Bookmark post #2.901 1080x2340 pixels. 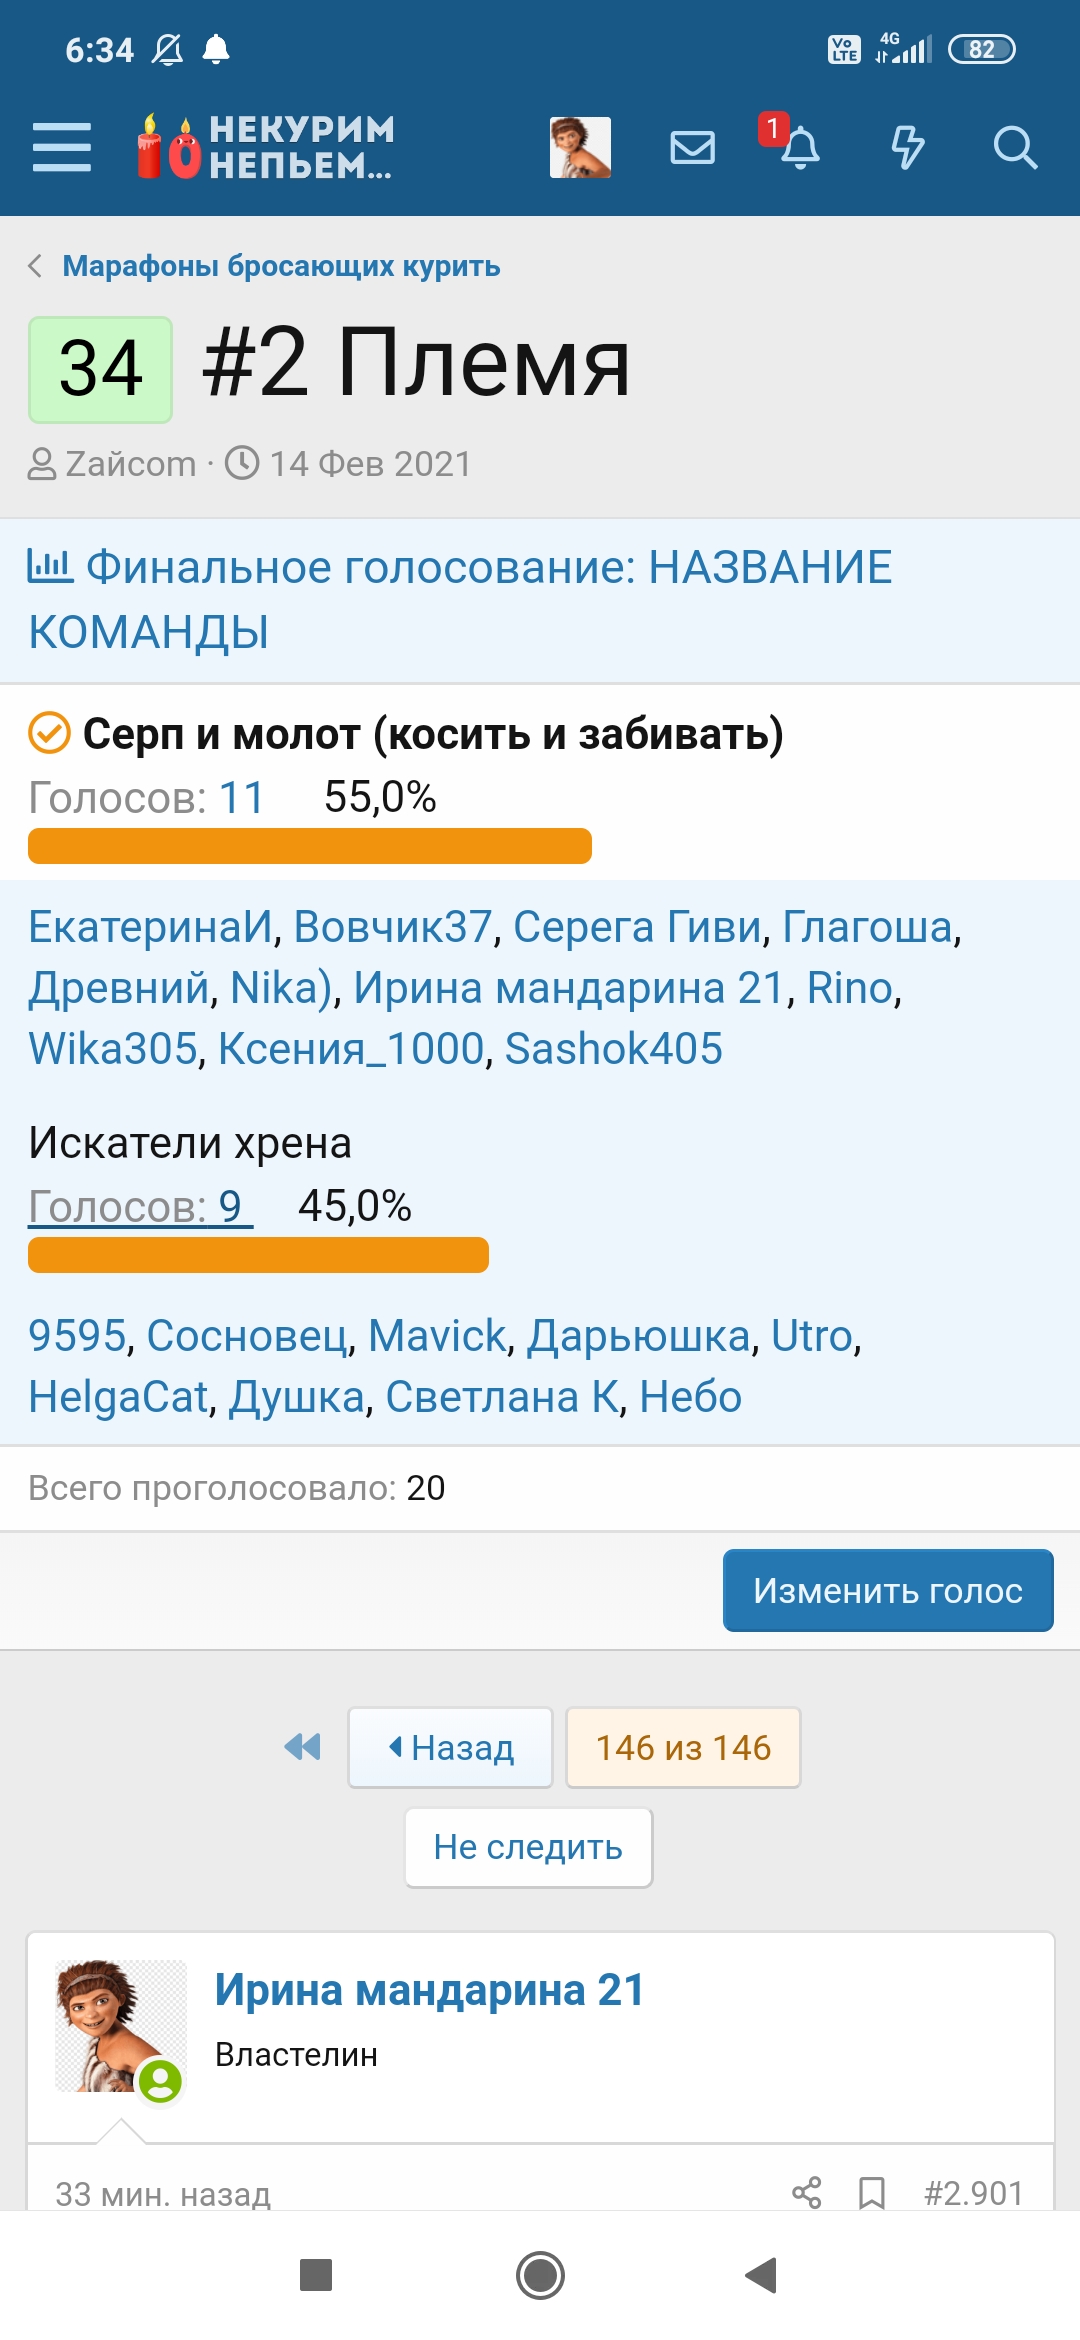click(872, 2192)
